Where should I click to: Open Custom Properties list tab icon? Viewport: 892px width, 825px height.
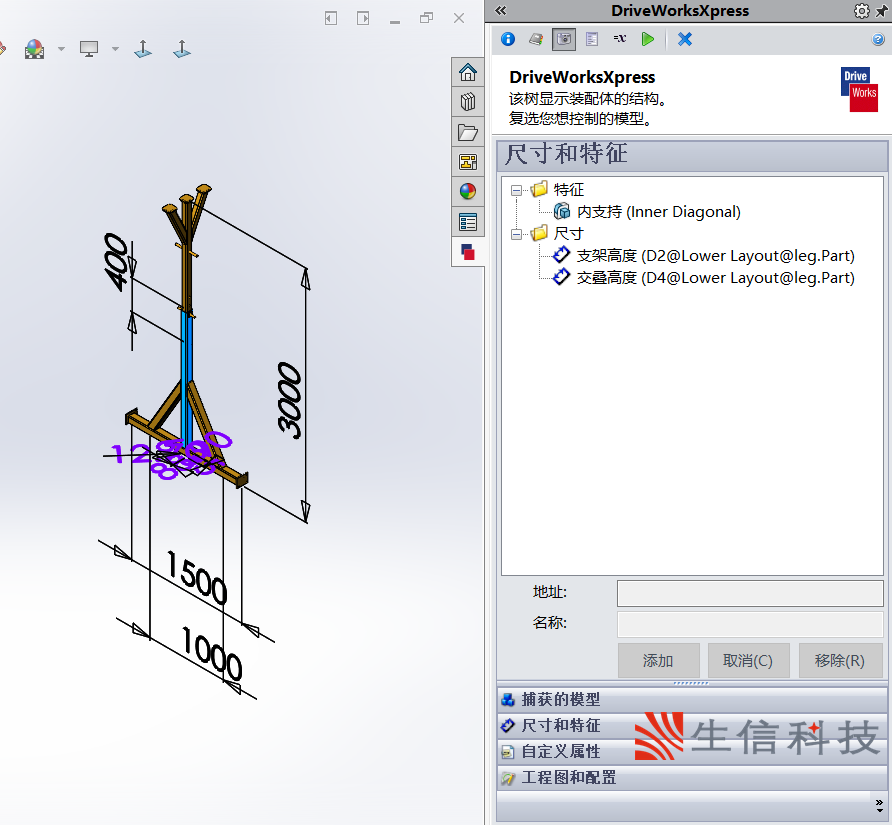click(x=468, y=222)
